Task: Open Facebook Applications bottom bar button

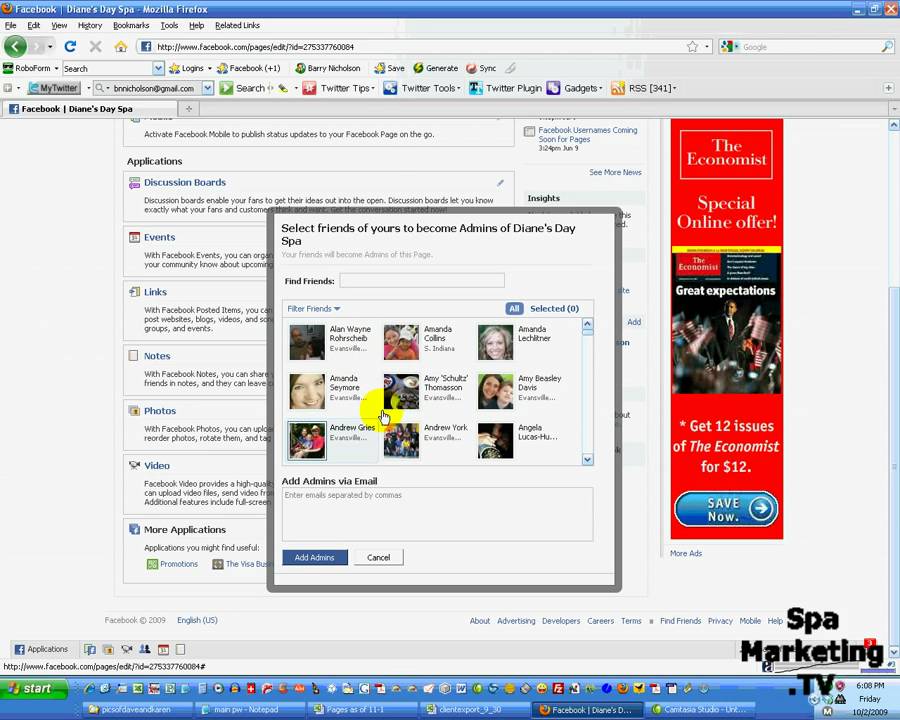Action: coord(41,649)
